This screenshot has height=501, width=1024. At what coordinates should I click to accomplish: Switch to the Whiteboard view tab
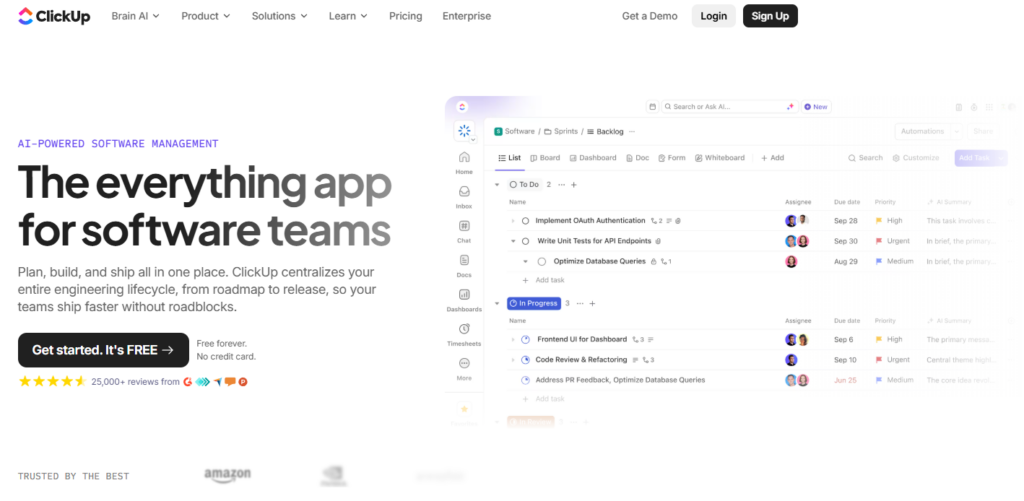tap(720, 158)
